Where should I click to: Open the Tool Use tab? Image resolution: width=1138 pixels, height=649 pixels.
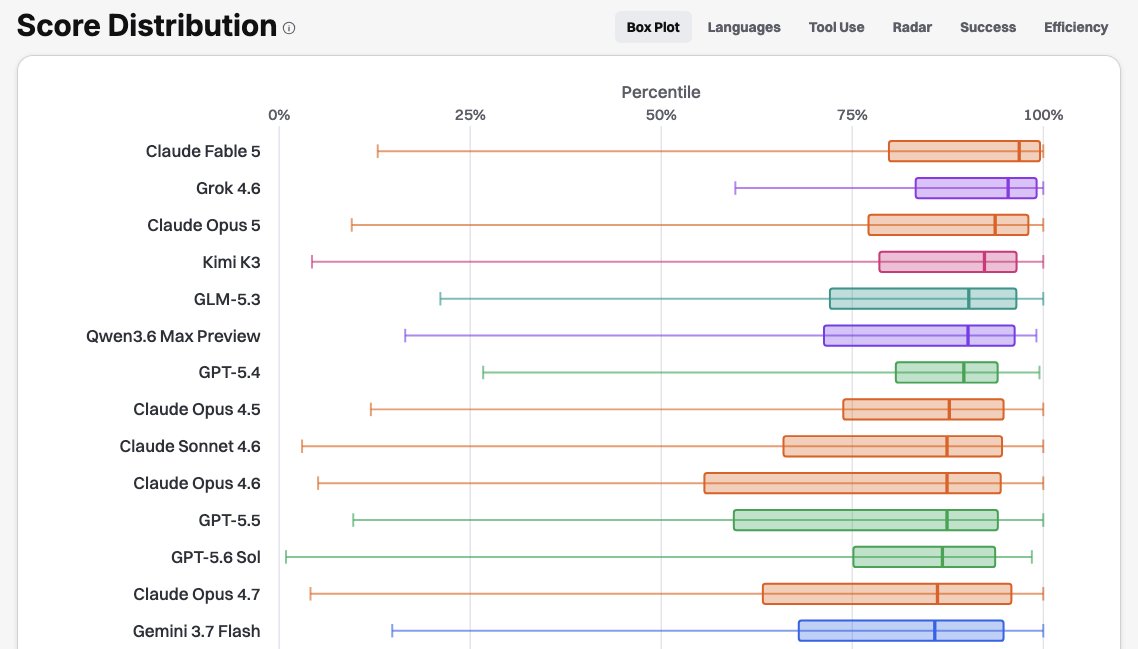[x=836, y=28]
